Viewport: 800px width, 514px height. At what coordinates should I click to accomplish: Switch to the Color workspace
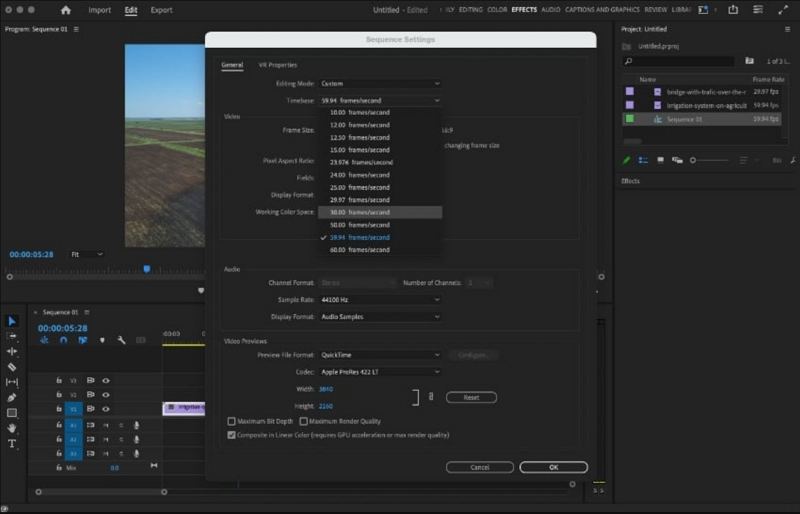[x=497, y=10]
